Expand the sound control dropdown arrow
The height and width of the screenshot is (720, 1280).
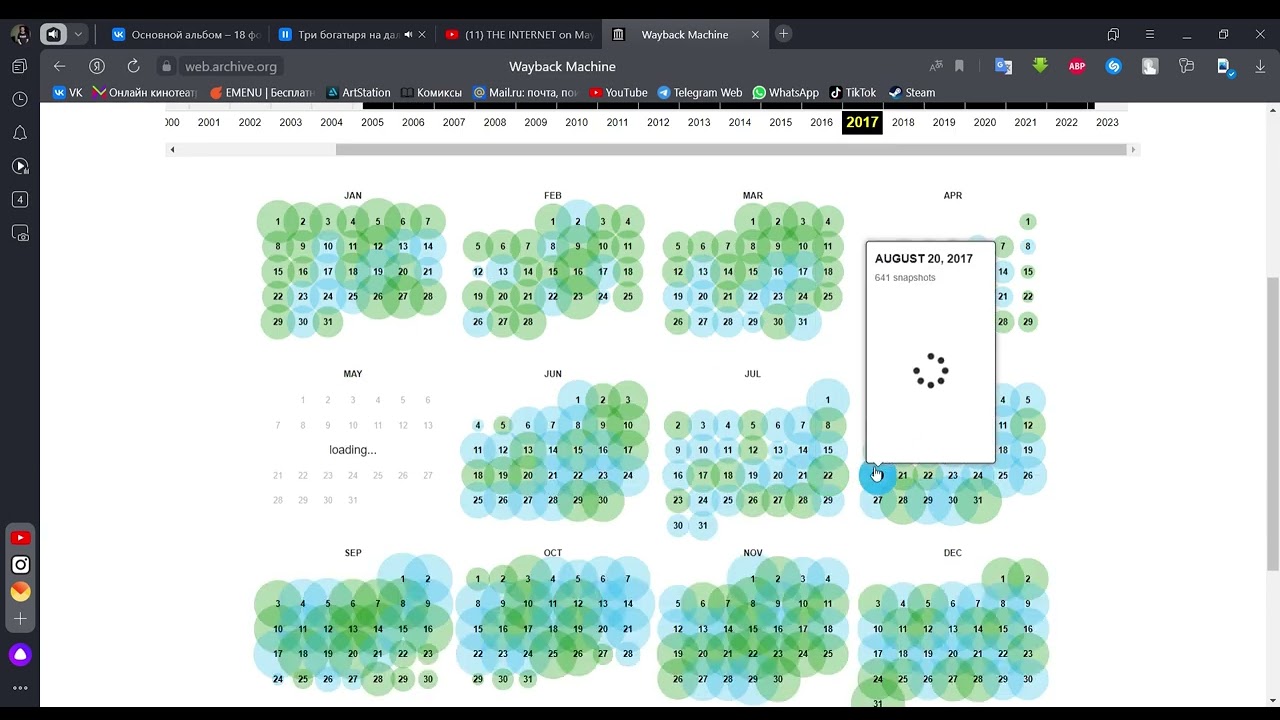click(x=78, y=34)
